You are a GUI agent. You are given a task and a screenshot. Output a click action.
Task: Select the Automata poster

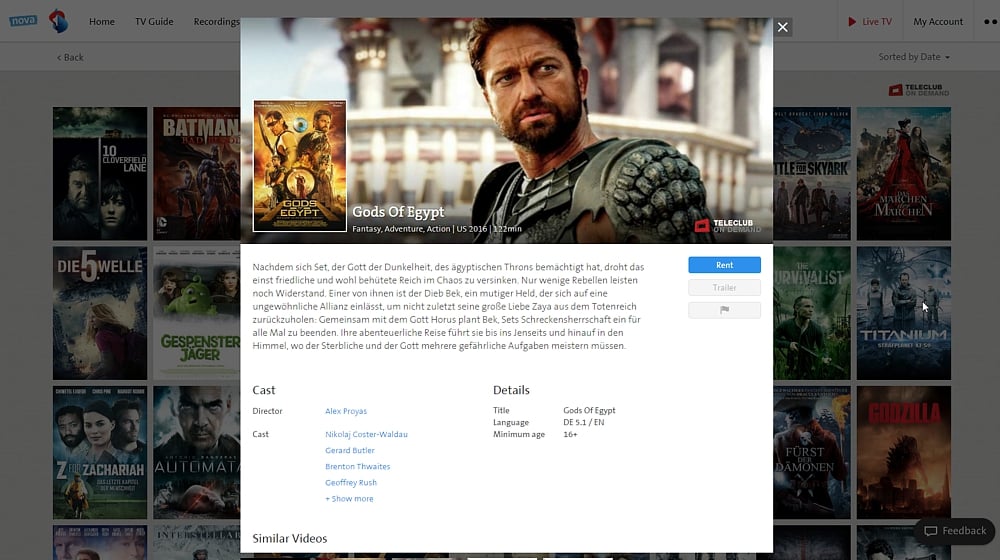click(x=196, y=452)
